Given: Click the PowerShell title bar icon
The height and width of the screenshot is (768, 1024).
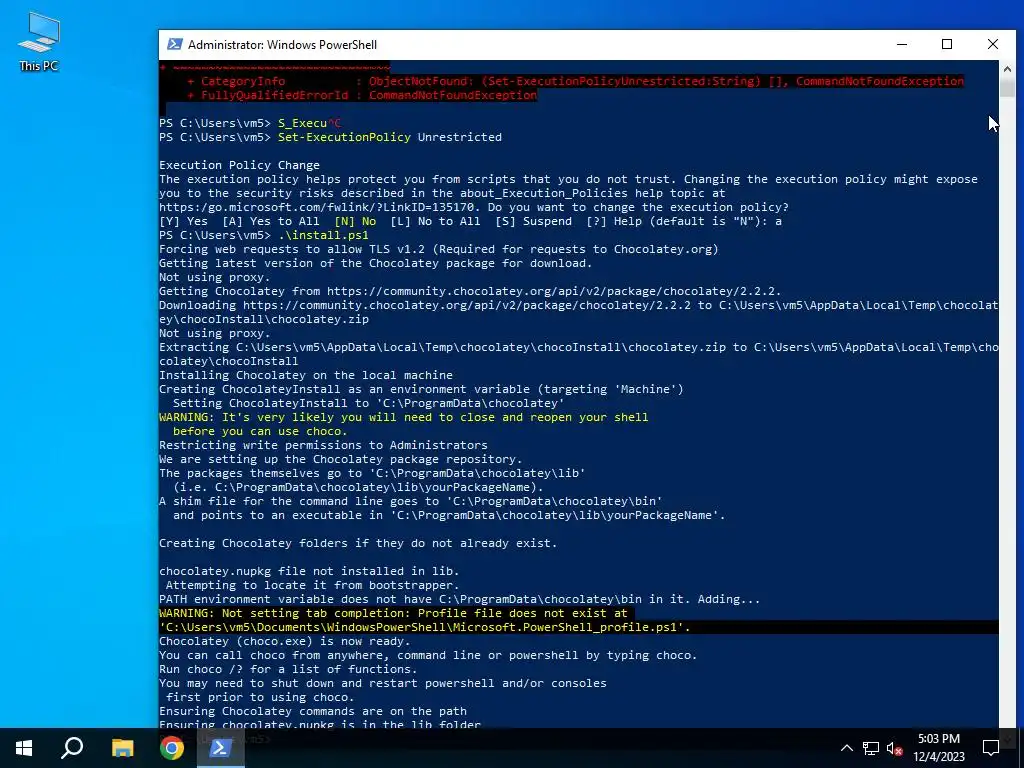Looking at the screenshot, I should [174, 44].
